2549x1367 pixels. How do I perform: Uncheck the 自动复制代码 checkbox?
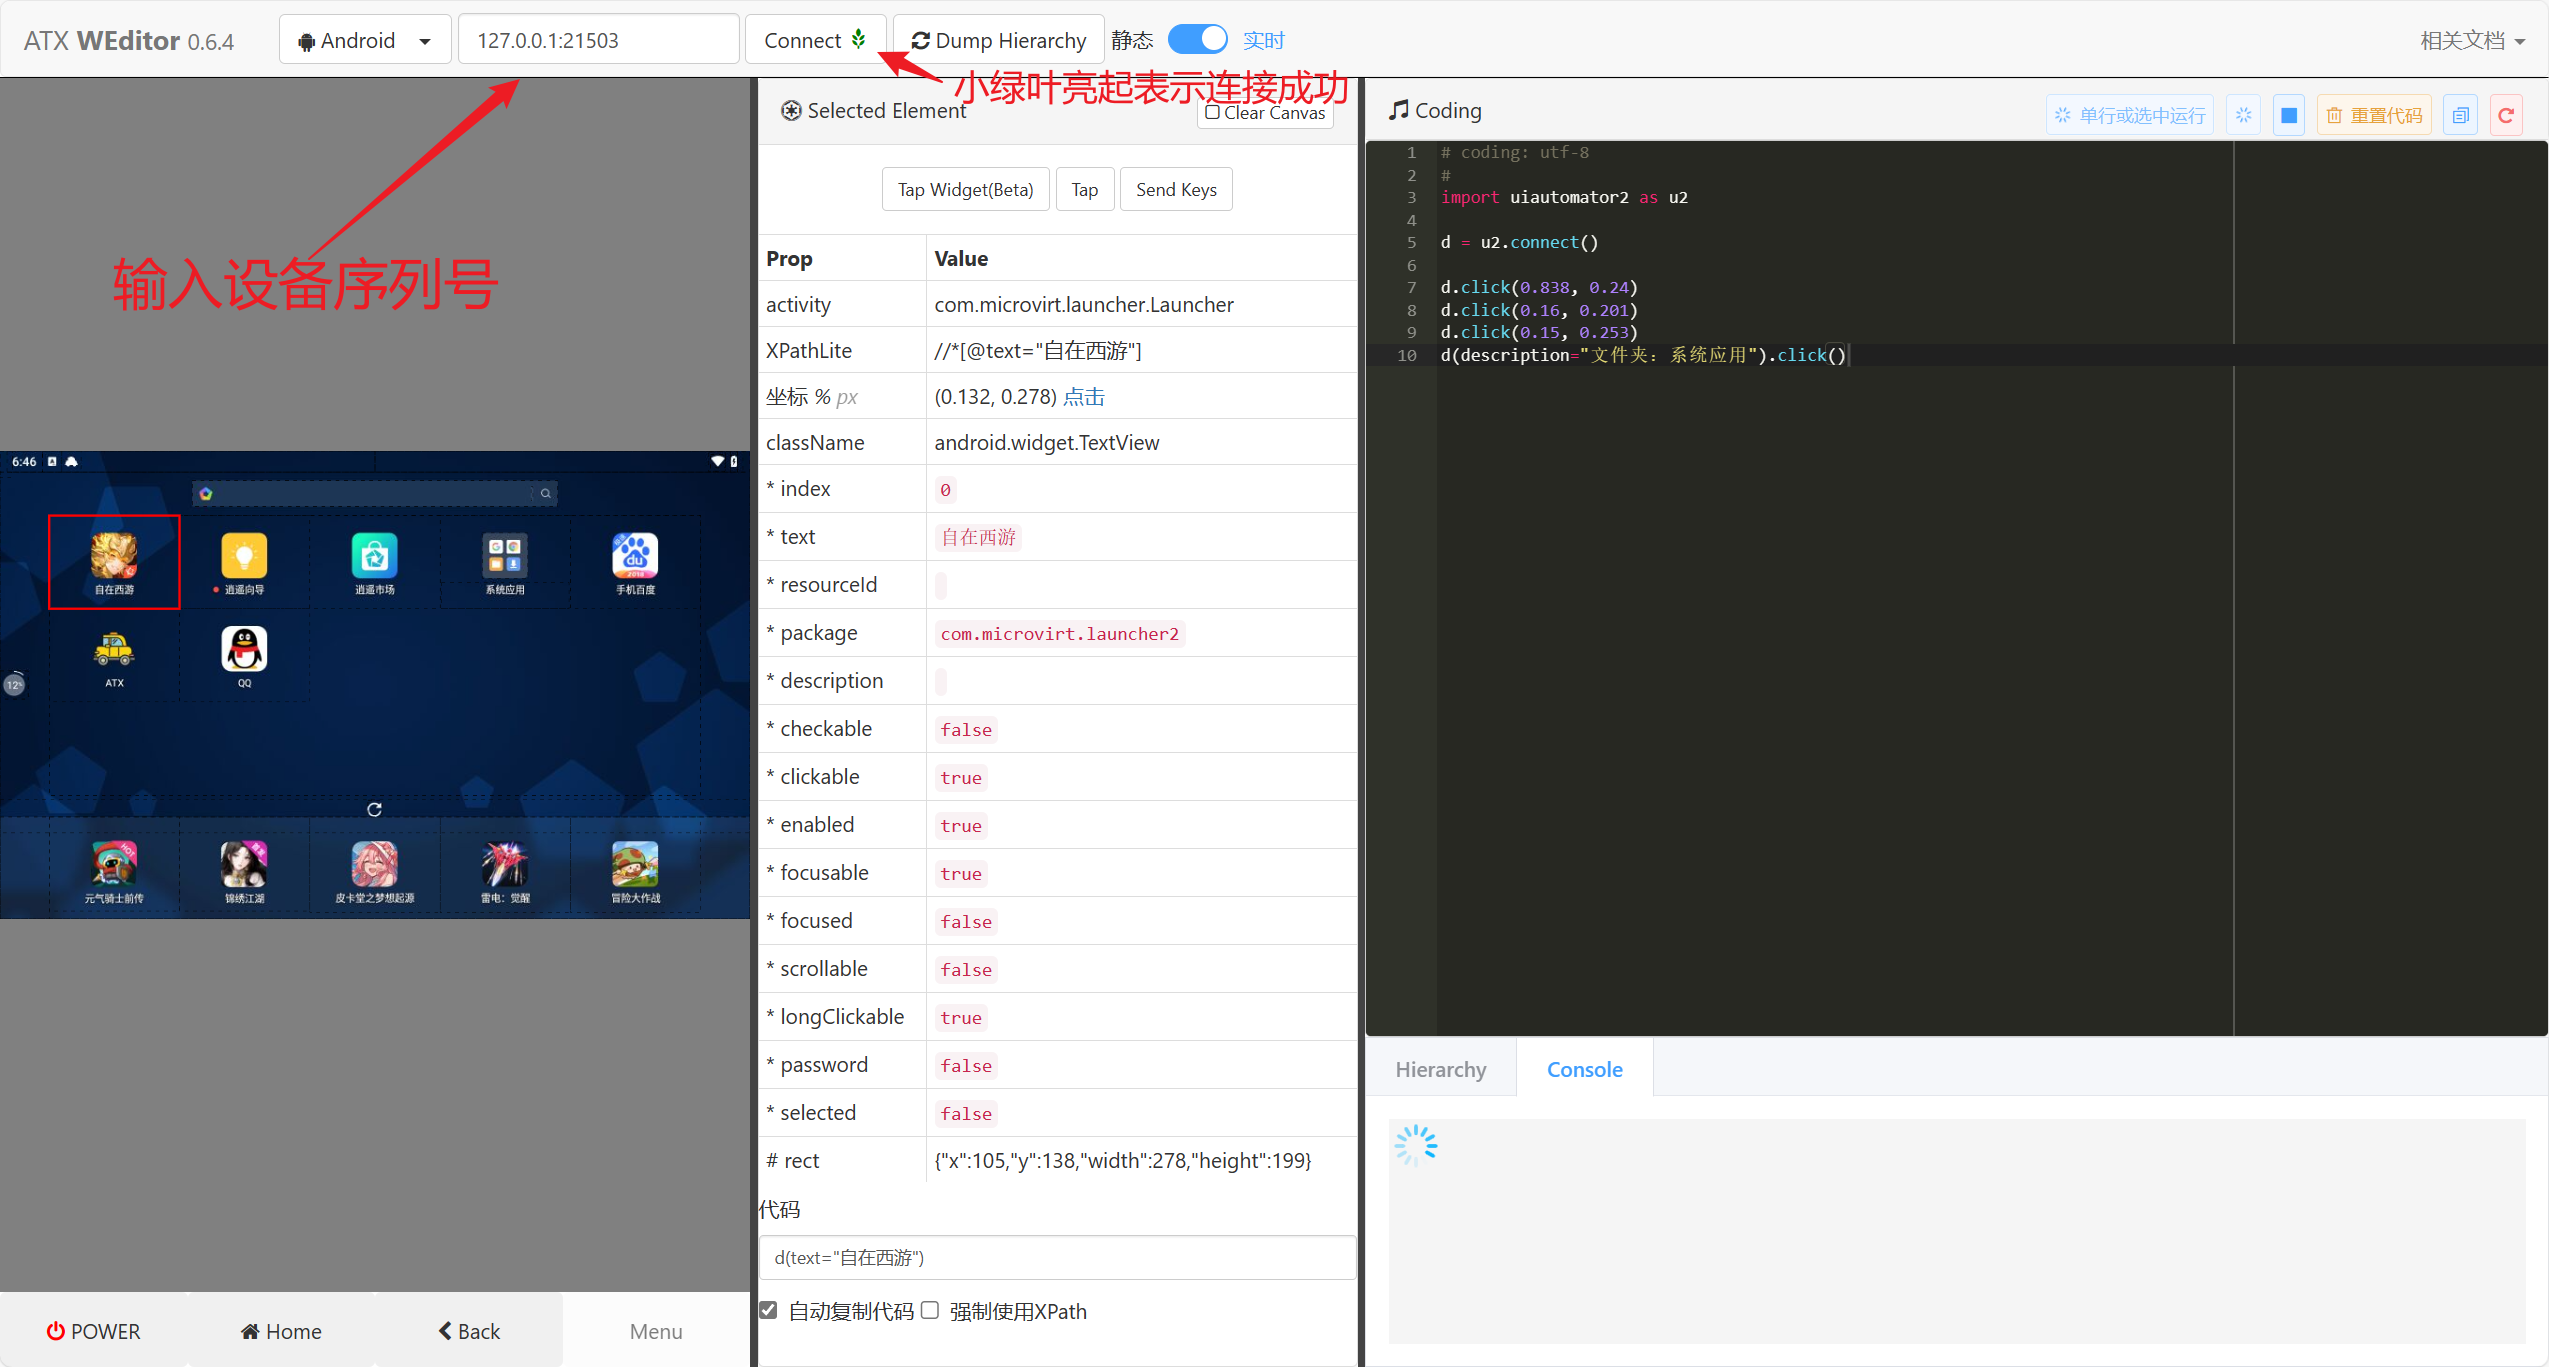[x=768, y=1310]
